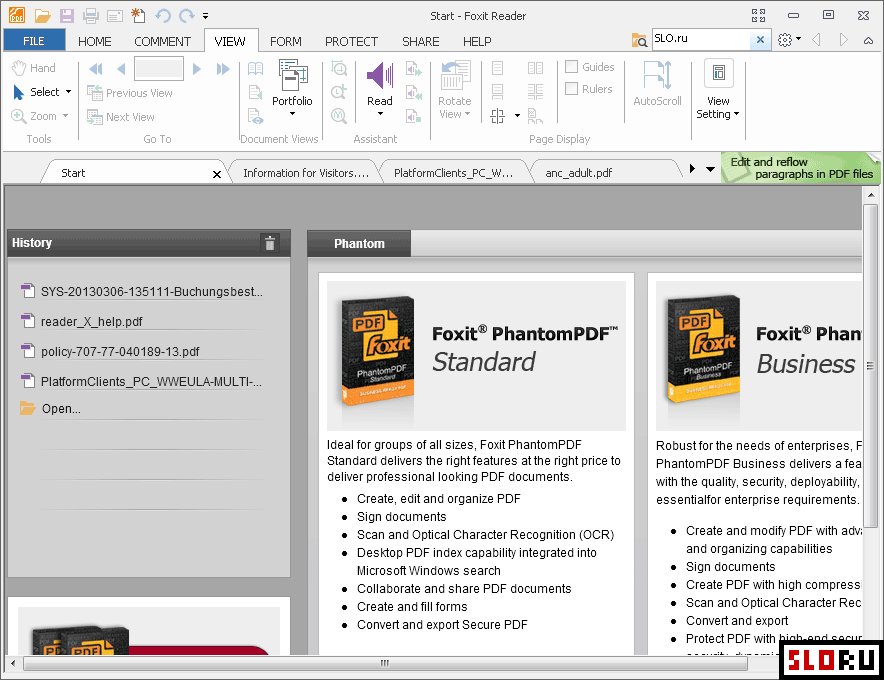Click the Edit and reflow paragraphs banner

(x=801, y=168)
